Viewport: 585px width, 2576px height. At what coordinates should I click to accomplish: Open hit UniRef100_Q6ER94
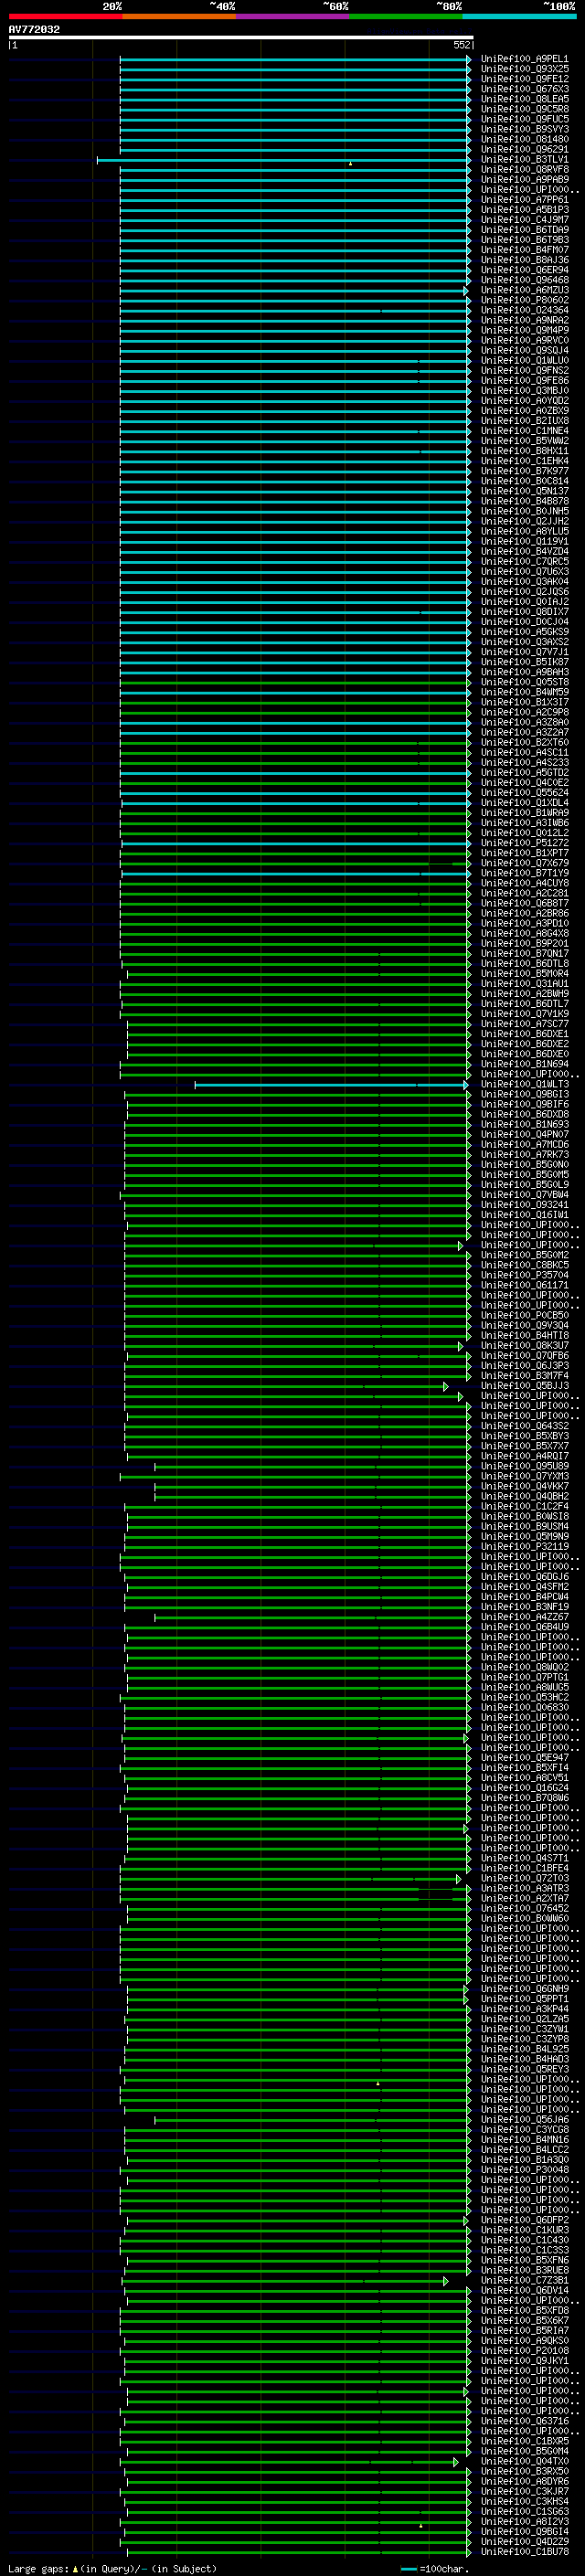click(x=524, y=270)
